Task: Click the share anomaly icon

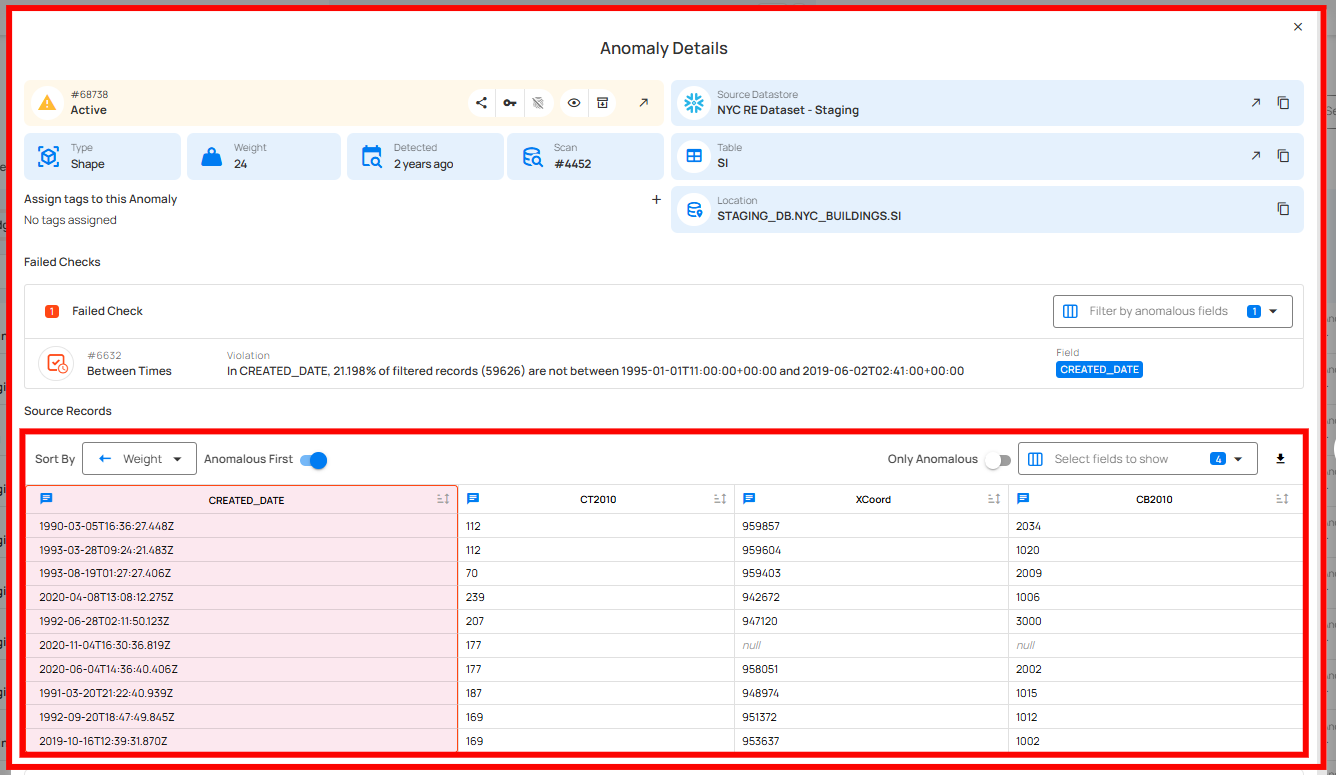Action: coord(482,103)
